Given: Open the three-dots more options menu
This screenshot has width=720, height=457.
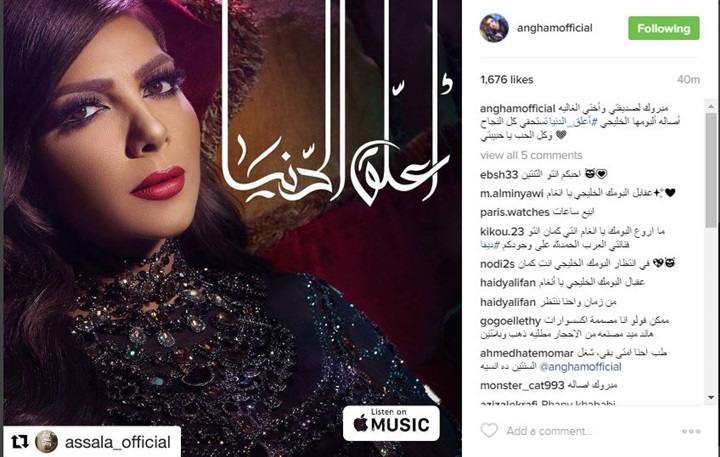Looking at the screenshot, I should click(x=691, y=431).
